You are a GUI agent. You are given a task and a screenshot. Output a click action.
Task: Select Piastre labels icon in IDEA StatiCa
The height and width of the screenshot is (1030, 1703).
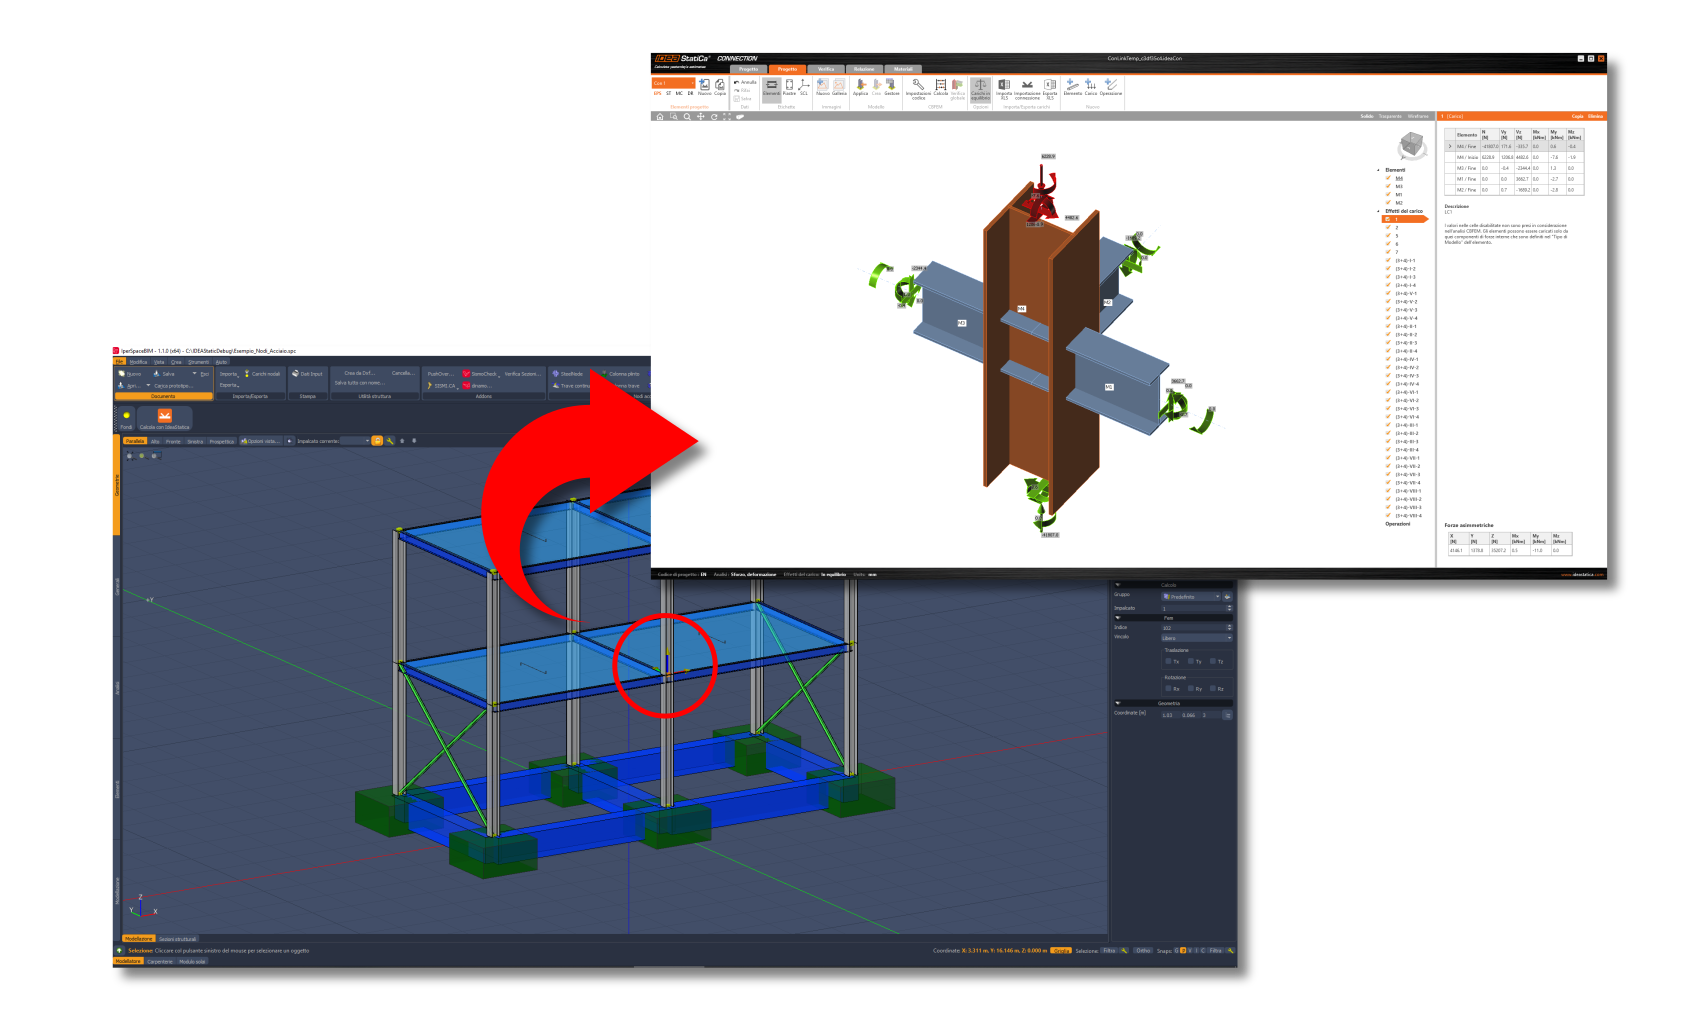(789, 86)
